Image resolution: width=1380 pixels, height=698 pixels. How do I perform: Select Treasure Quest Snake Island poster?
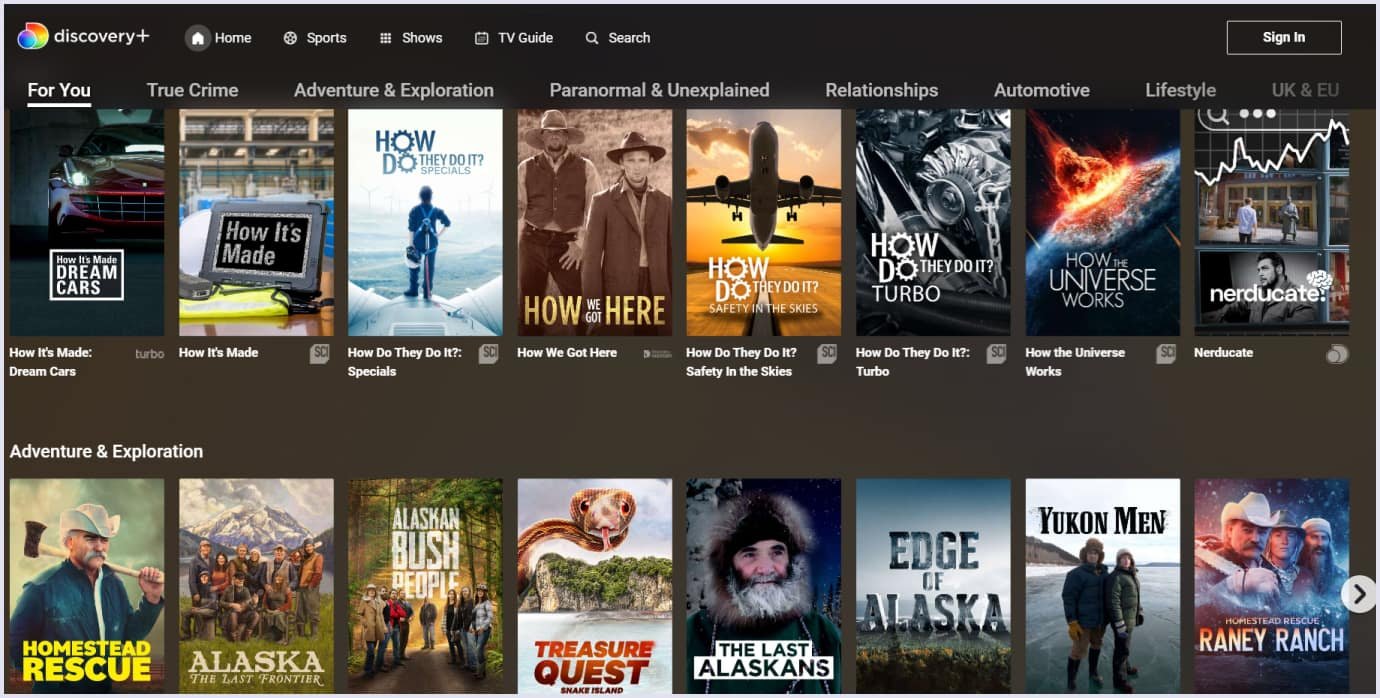click(595, 586)
